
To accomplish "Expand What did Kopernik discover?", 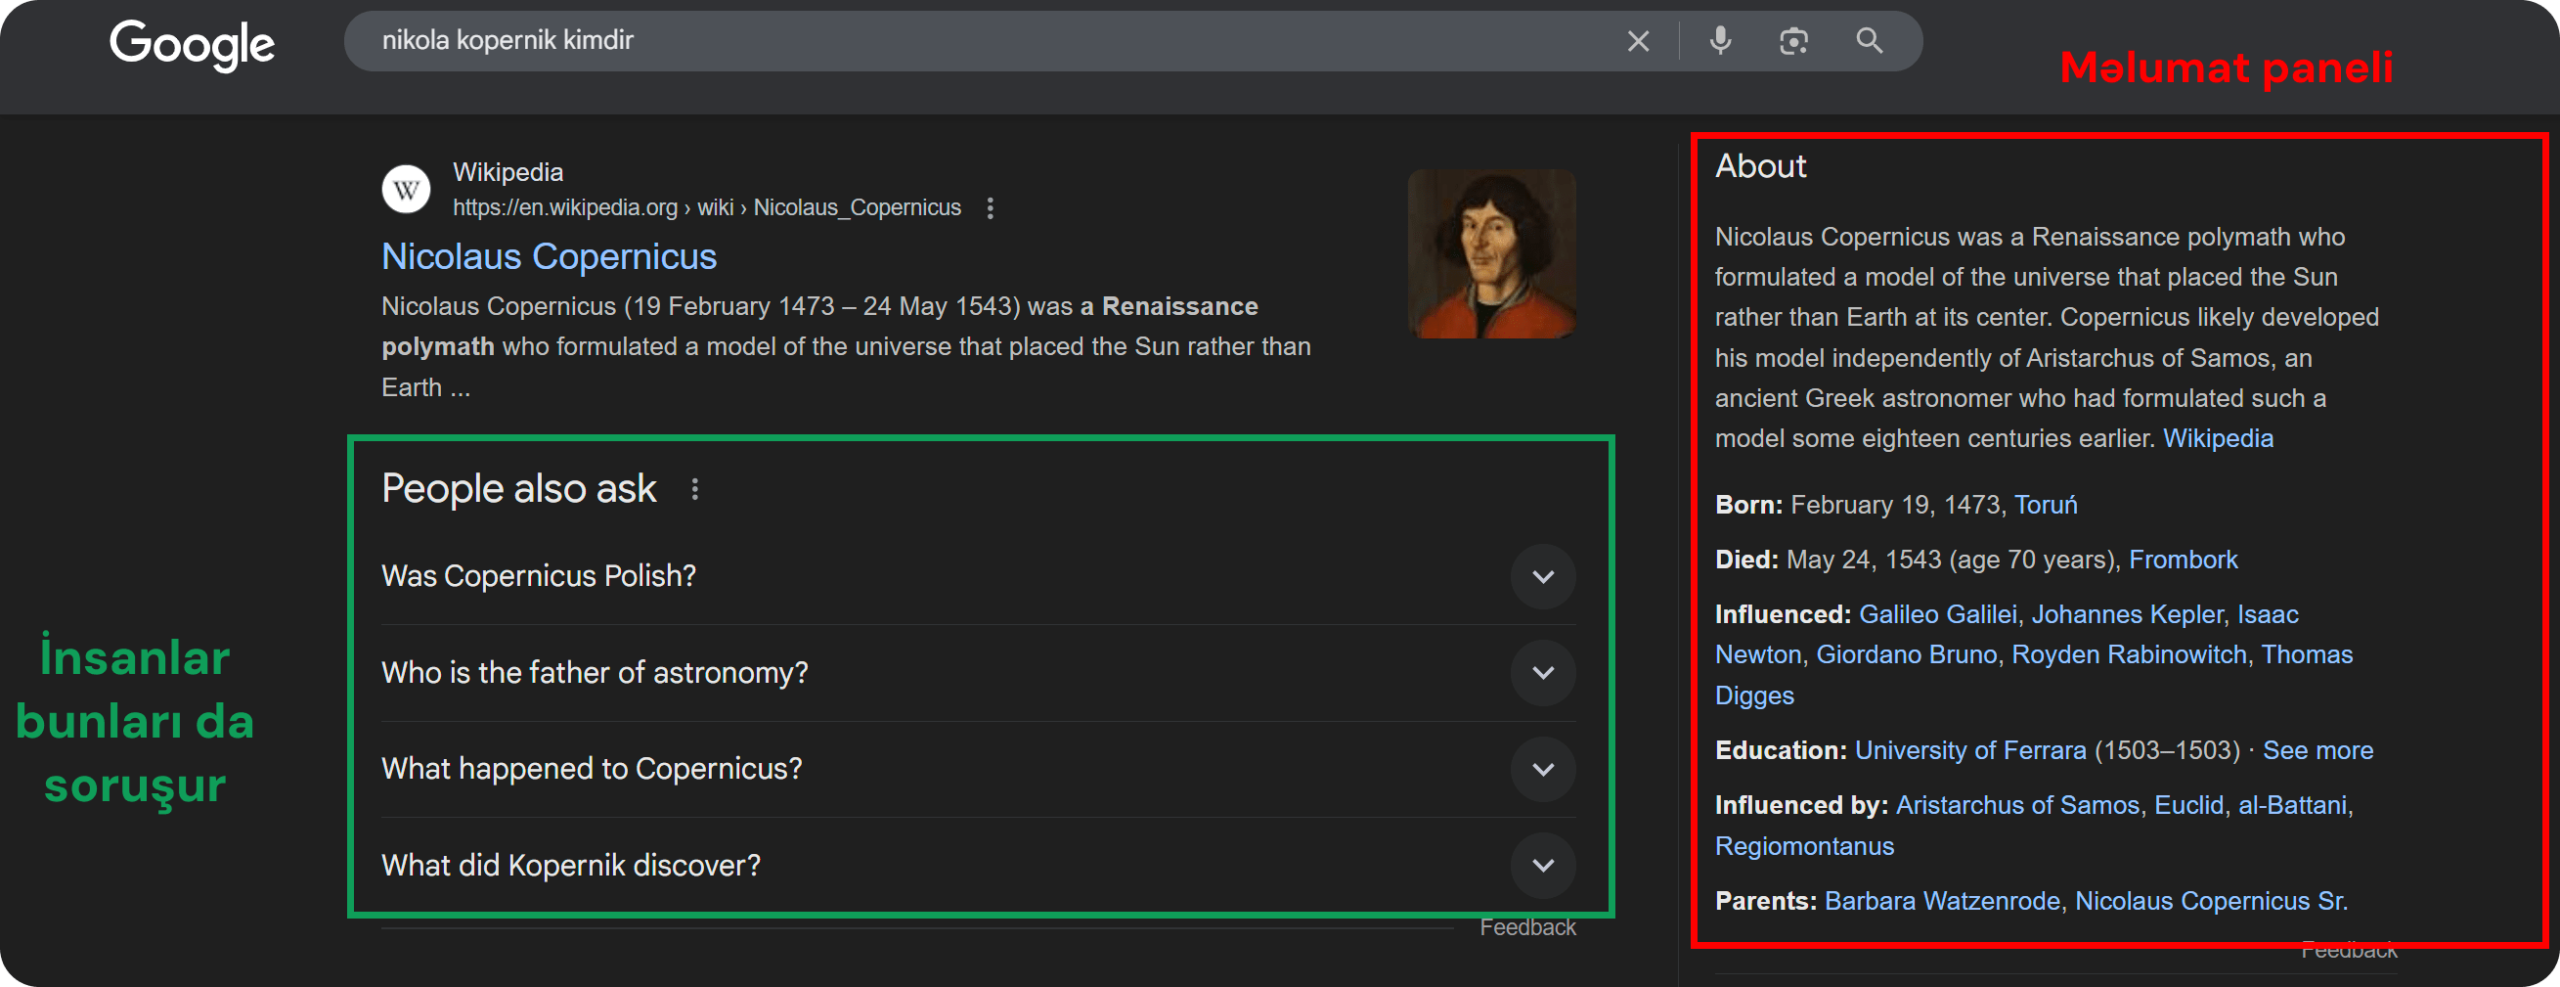I will 978,865.
